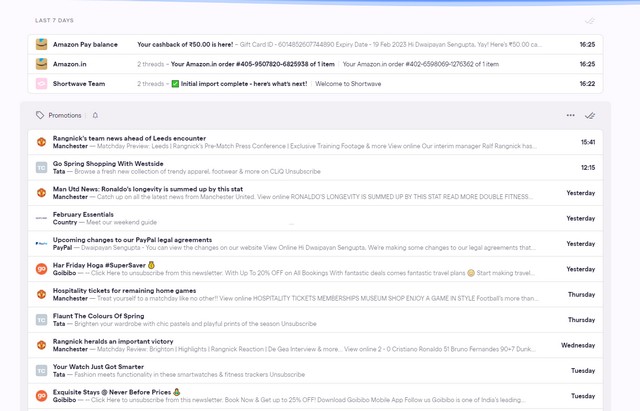Click the 16:22 timestamp on Shortwave email
The image size is (640, 411).
pos(587,84)
